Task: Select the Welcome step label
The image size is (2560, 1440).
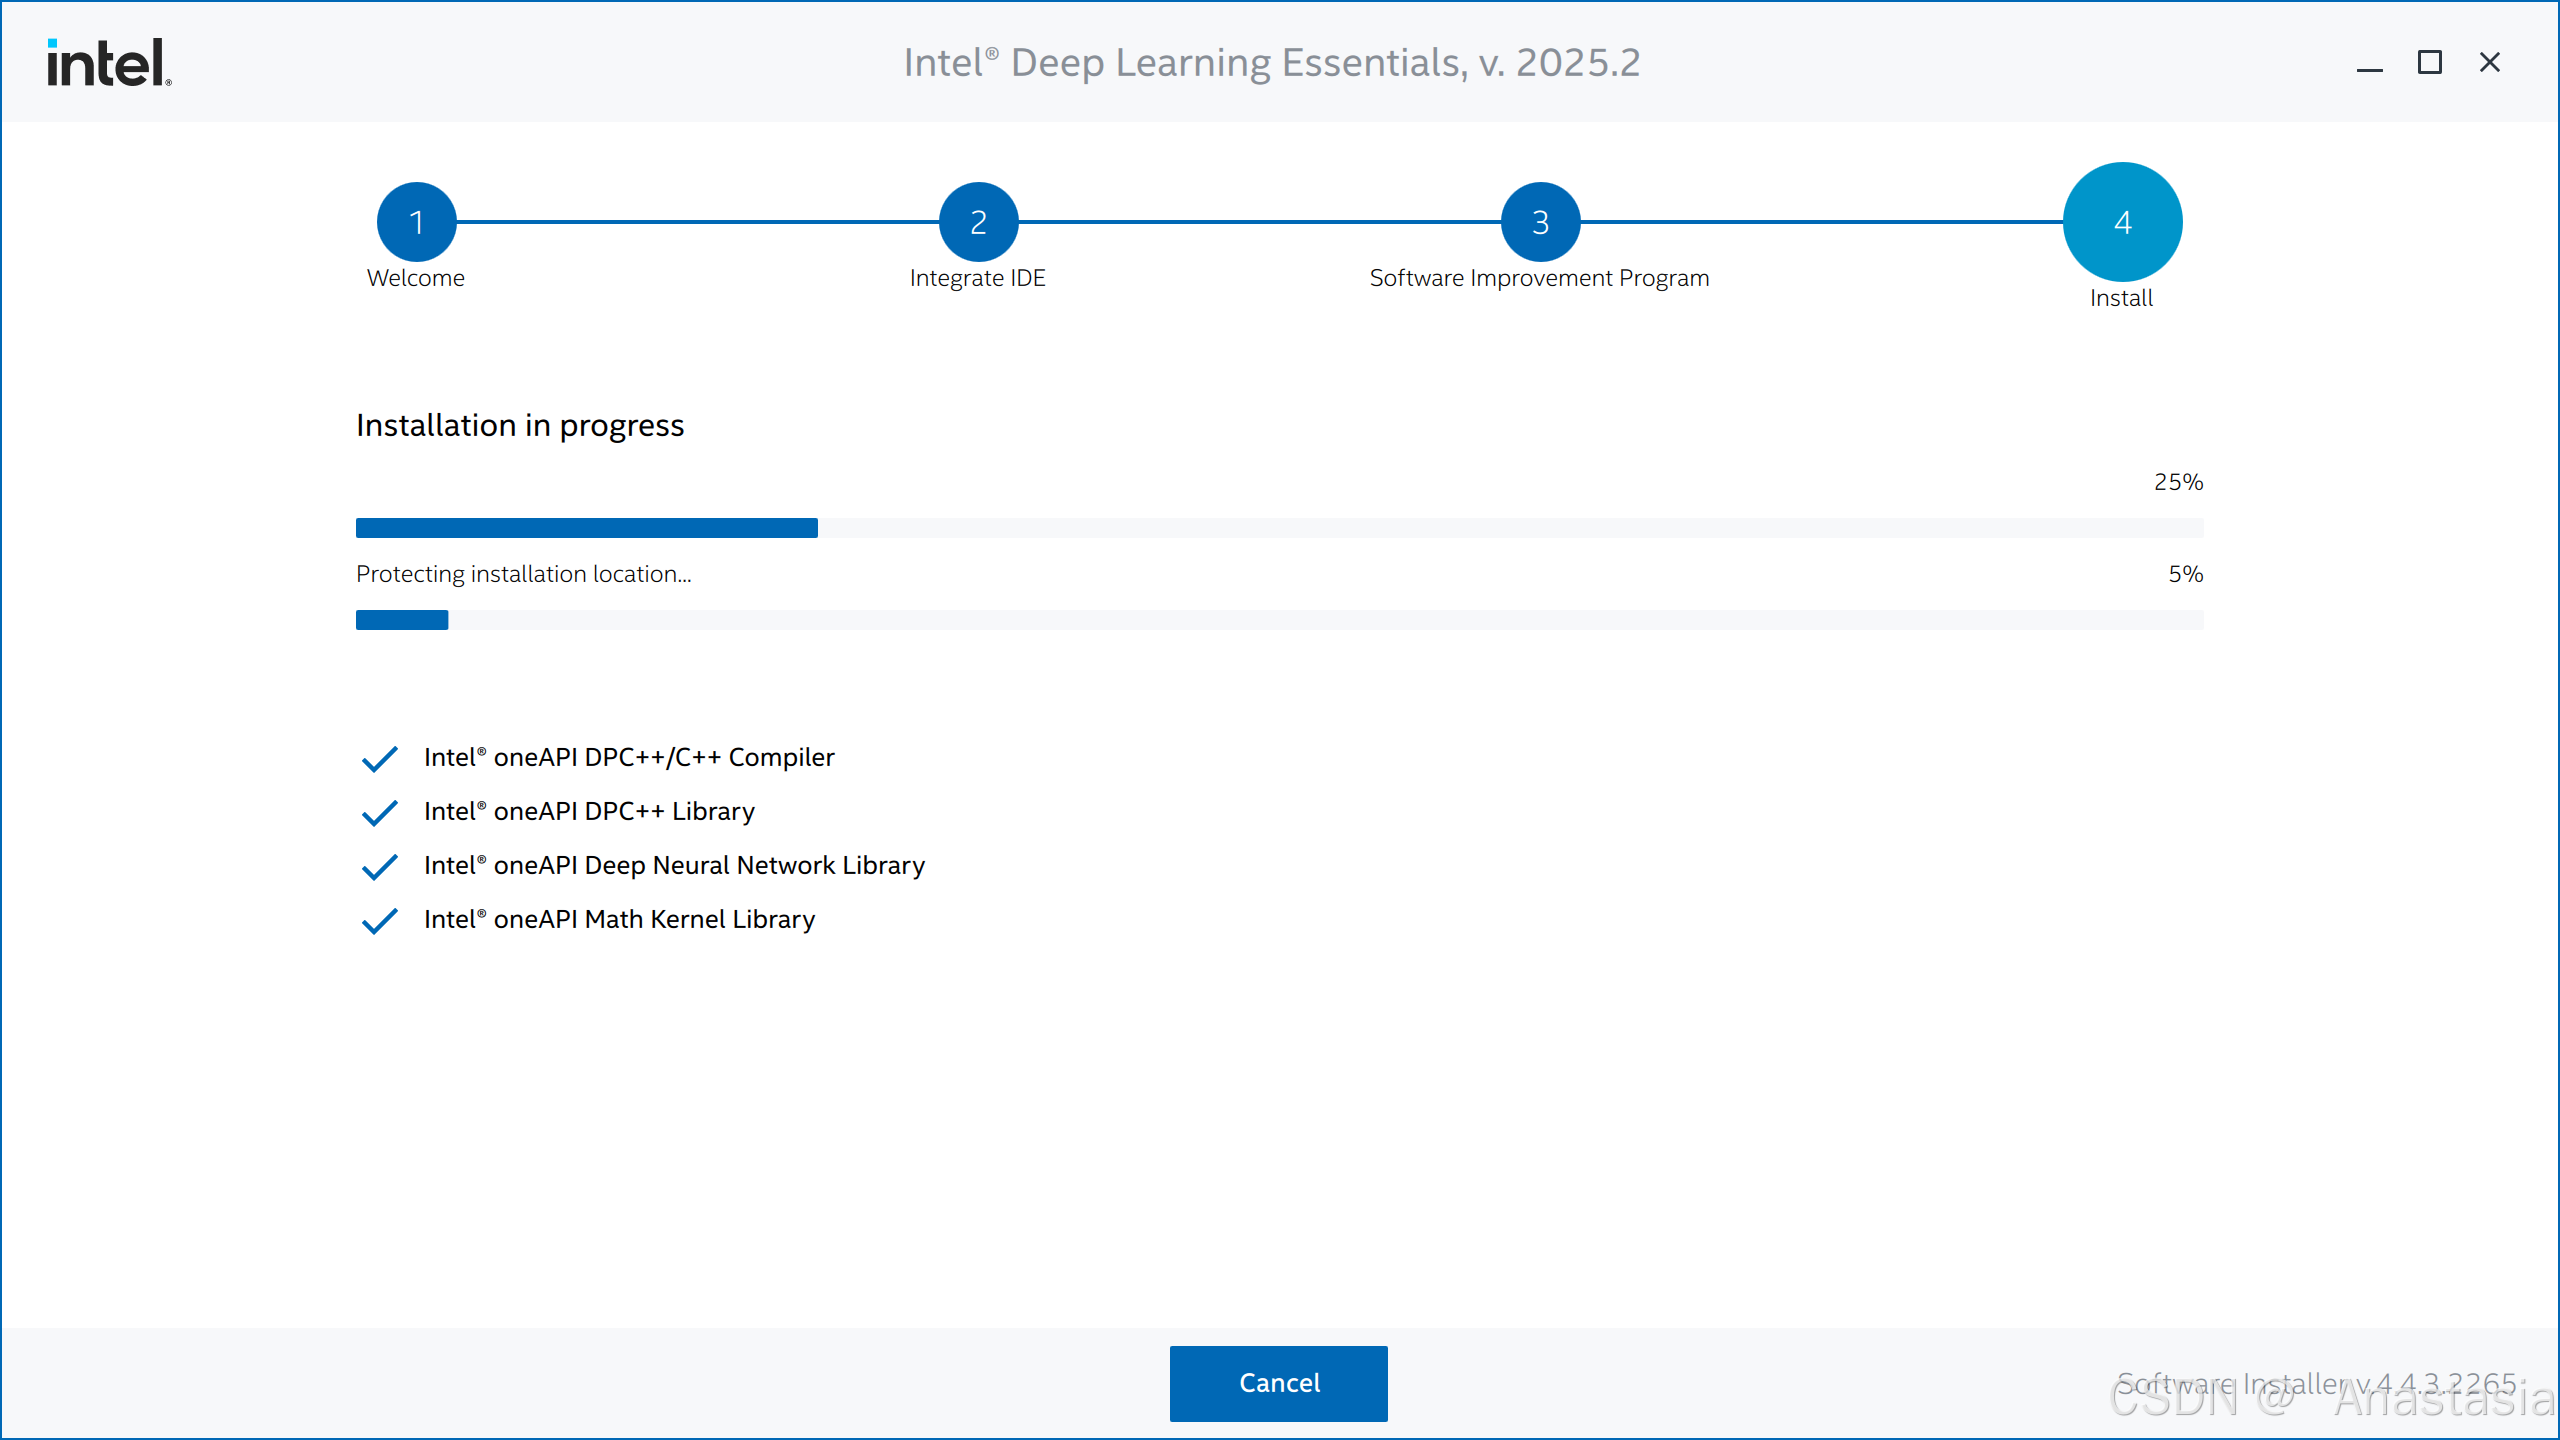Action: point(416,278)
